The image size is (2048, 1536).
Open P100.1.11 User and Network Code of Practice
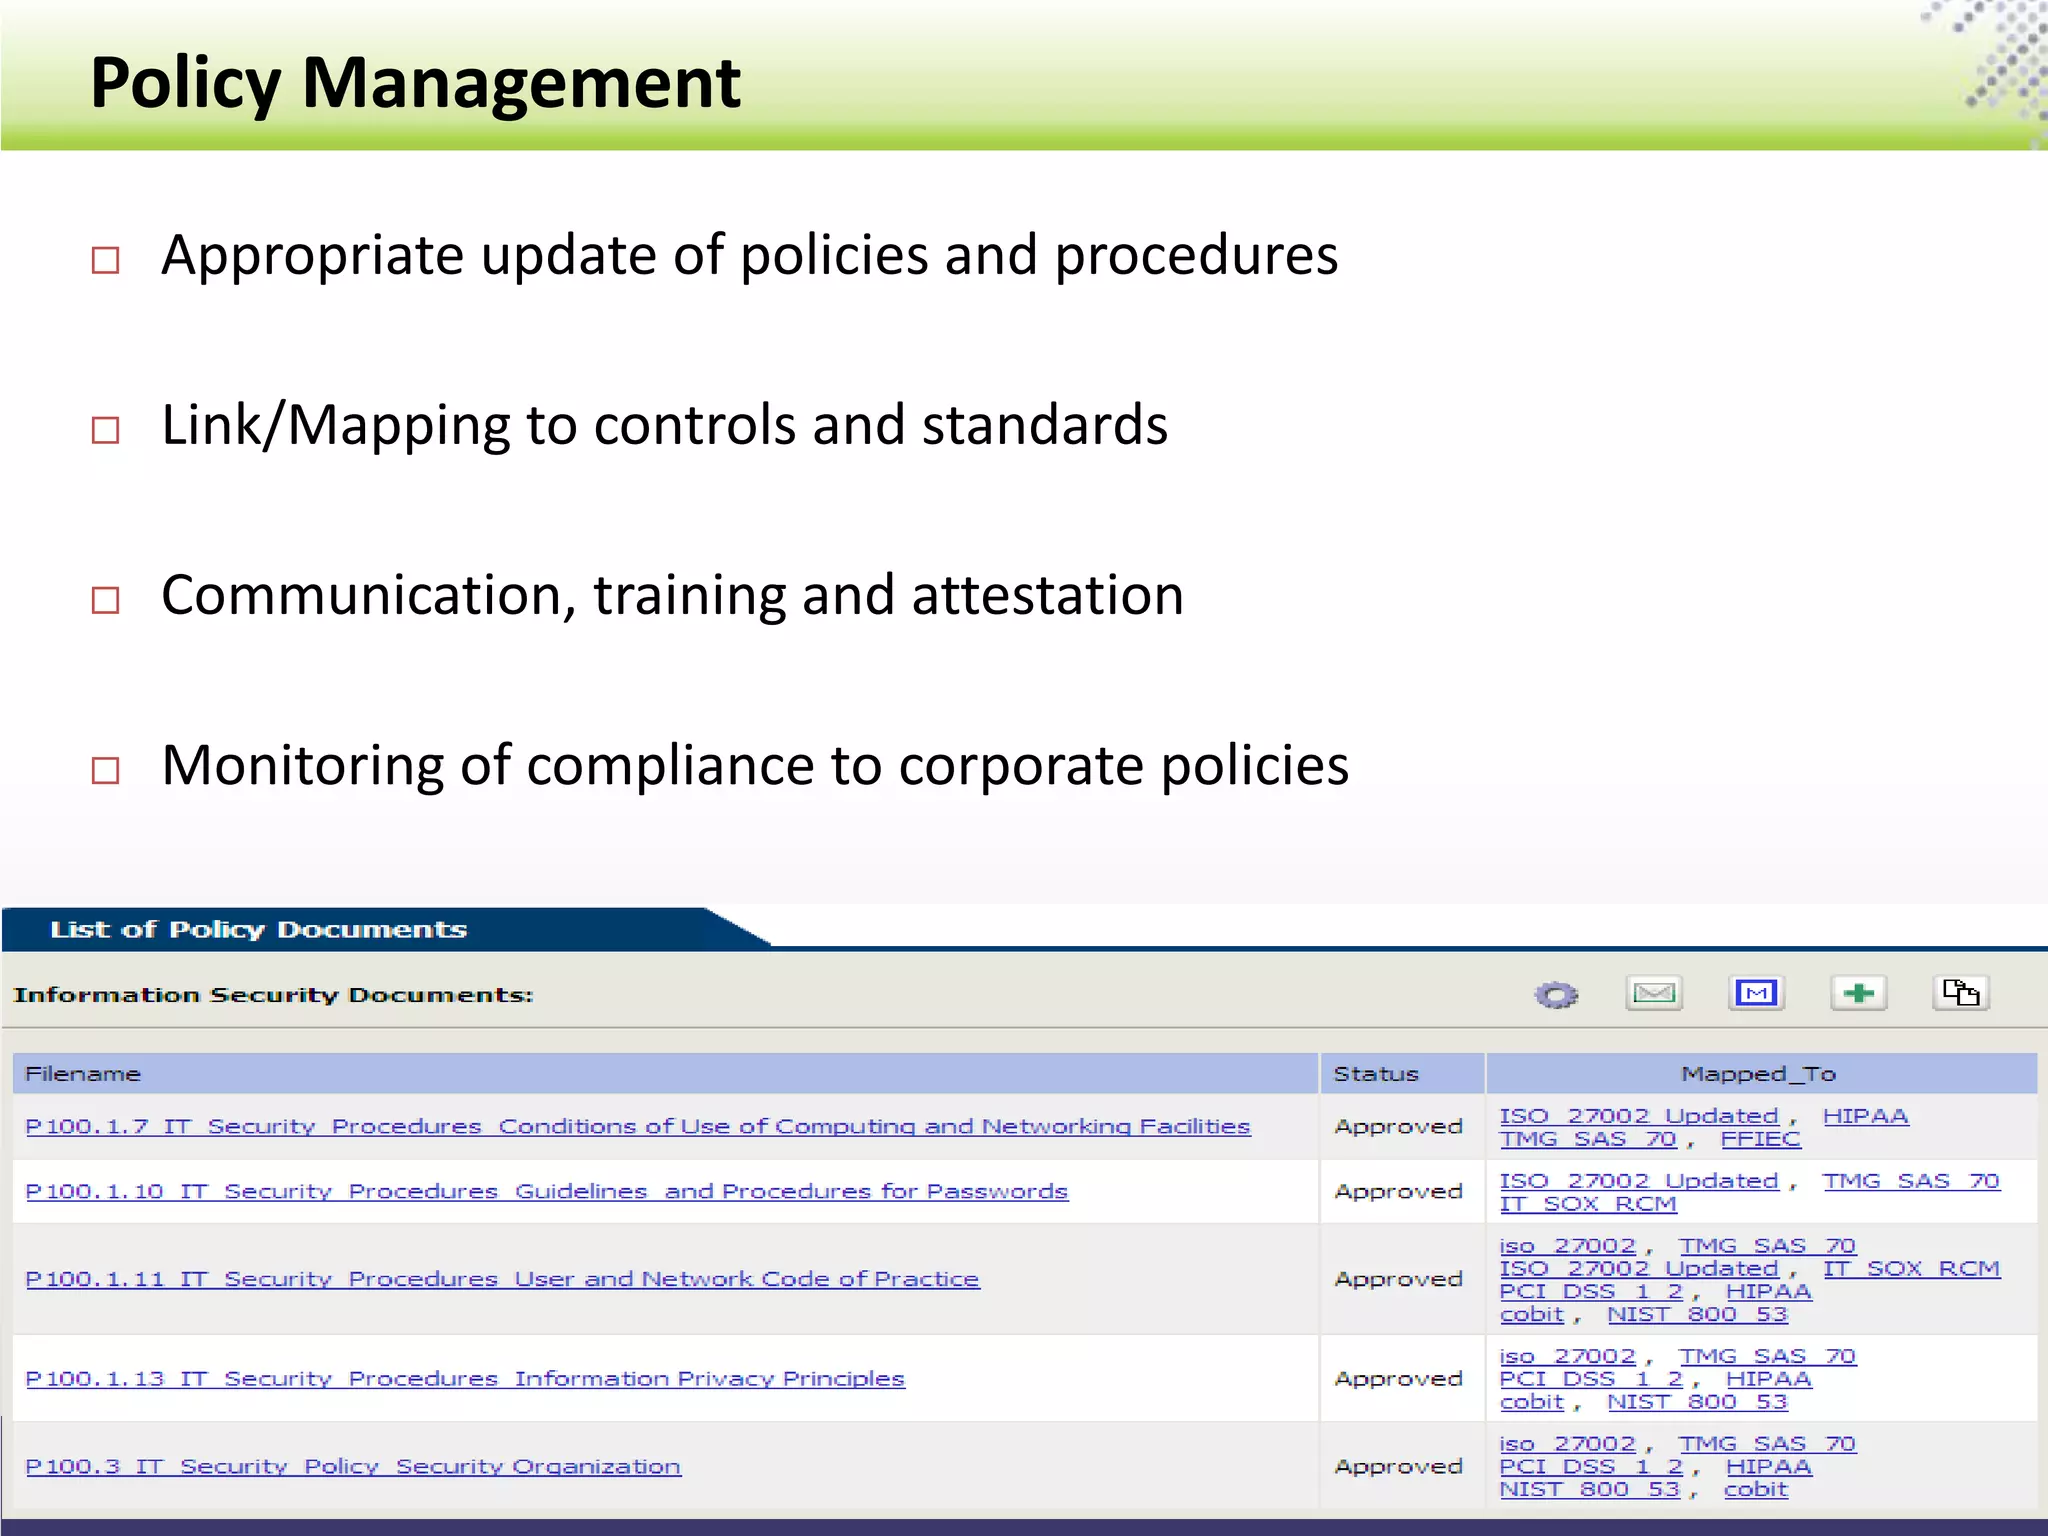click(502, 1278)
